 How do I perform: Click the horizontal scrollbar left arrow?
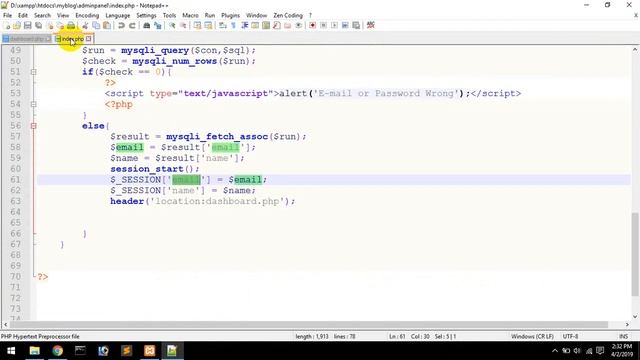point(5,324)
